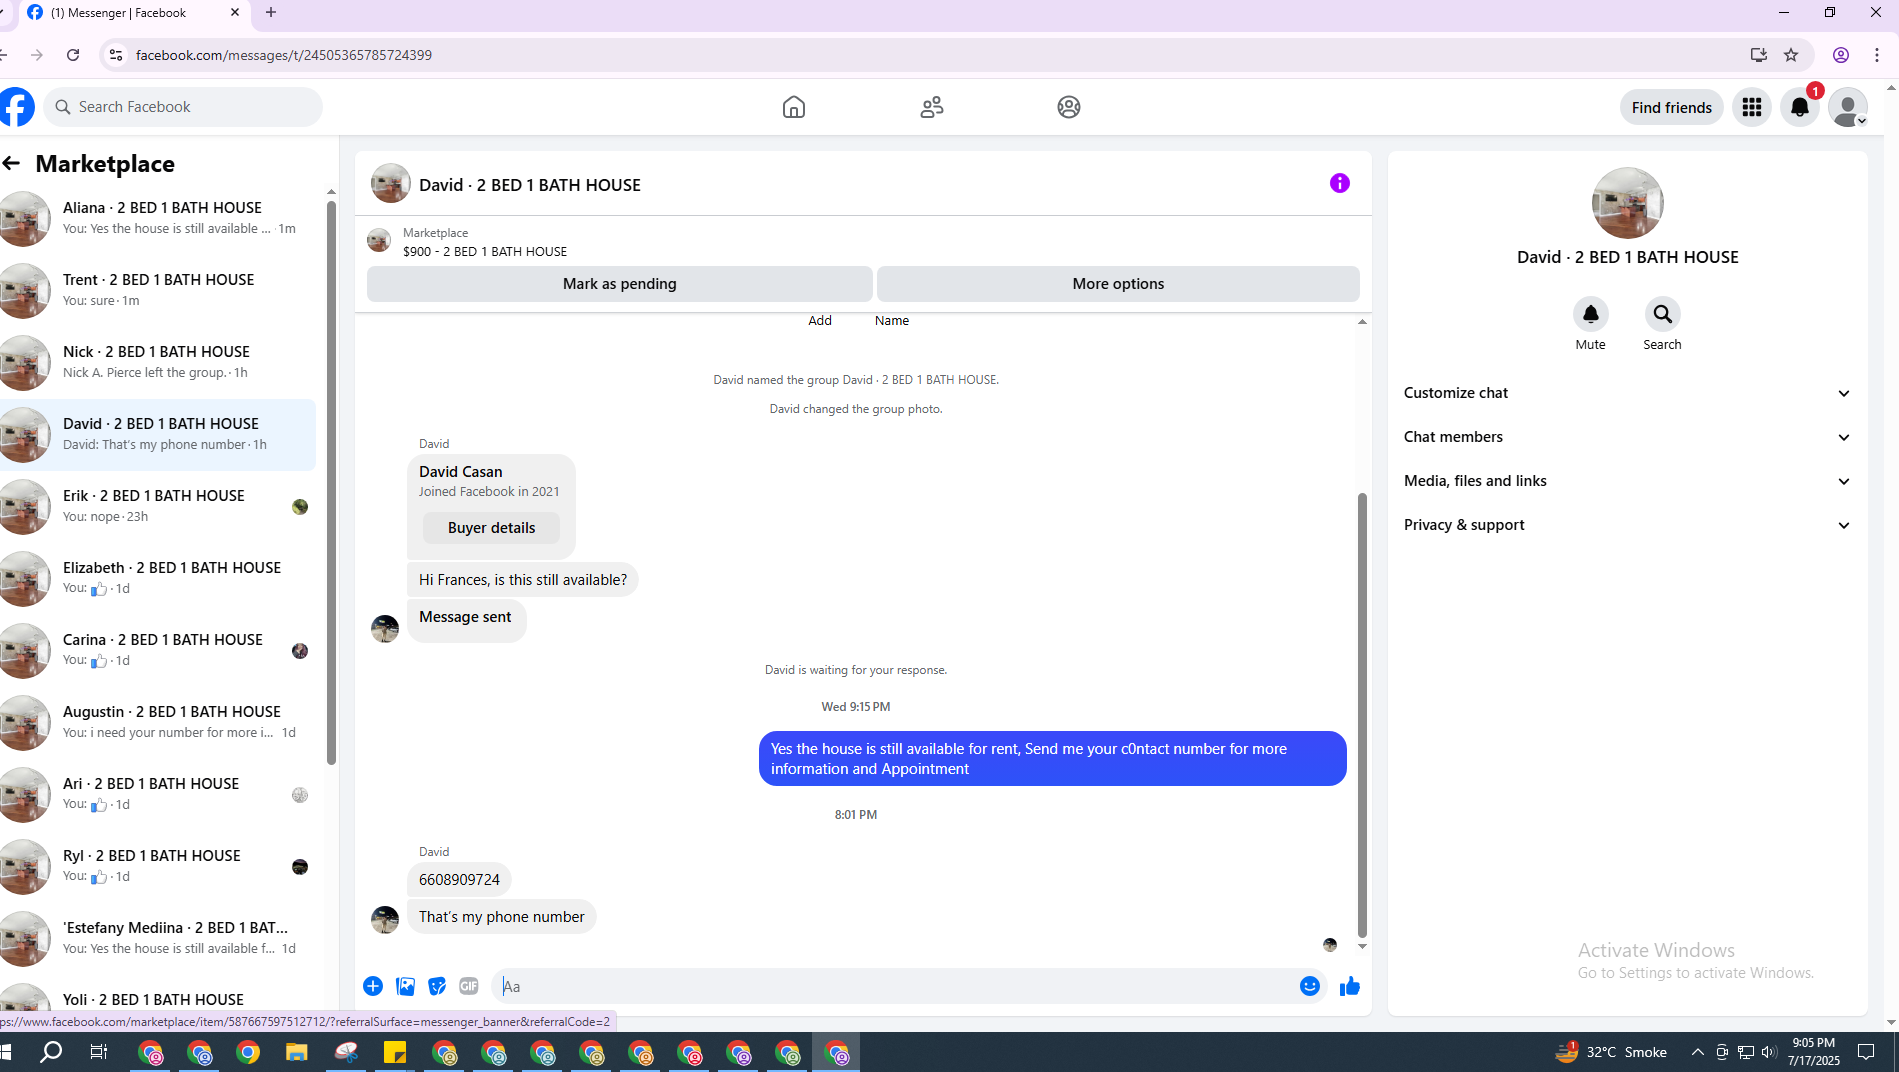Click the conversation list scrollbar

click(x=331, y=482)
